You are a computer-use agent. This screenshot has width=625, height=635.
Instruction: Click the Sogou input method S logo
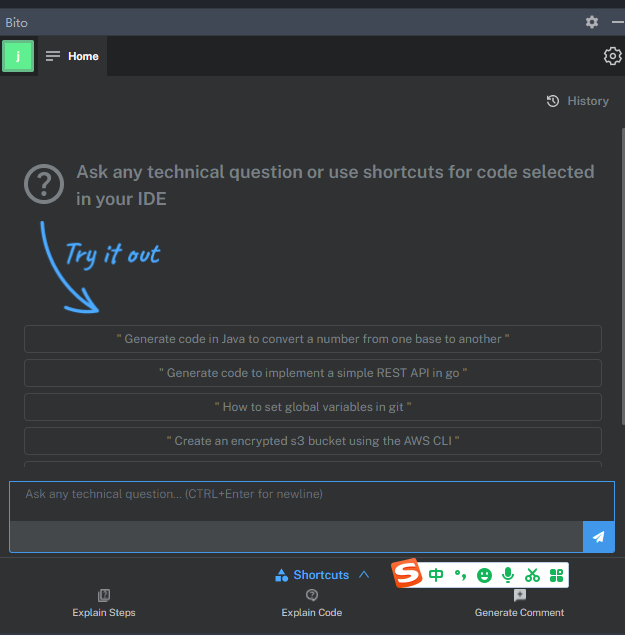click(407, 573)
